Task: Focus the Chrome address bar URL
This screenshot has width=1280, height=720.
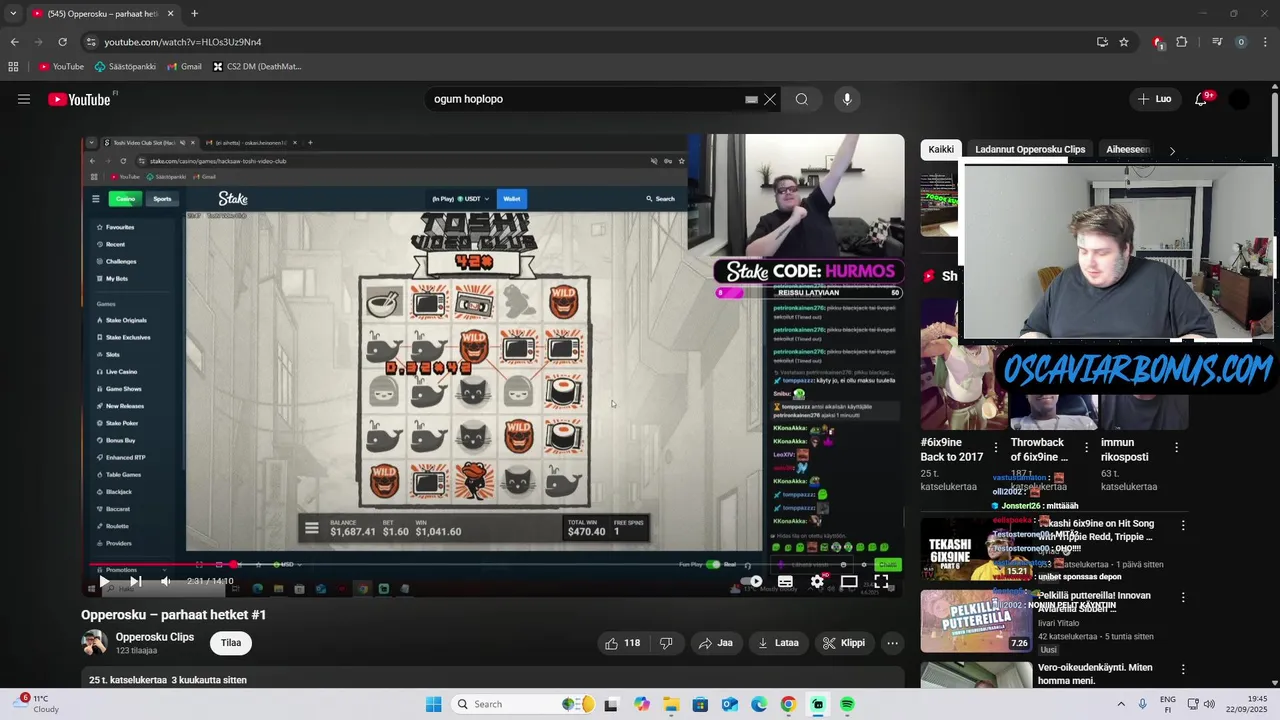Action: 183,42
